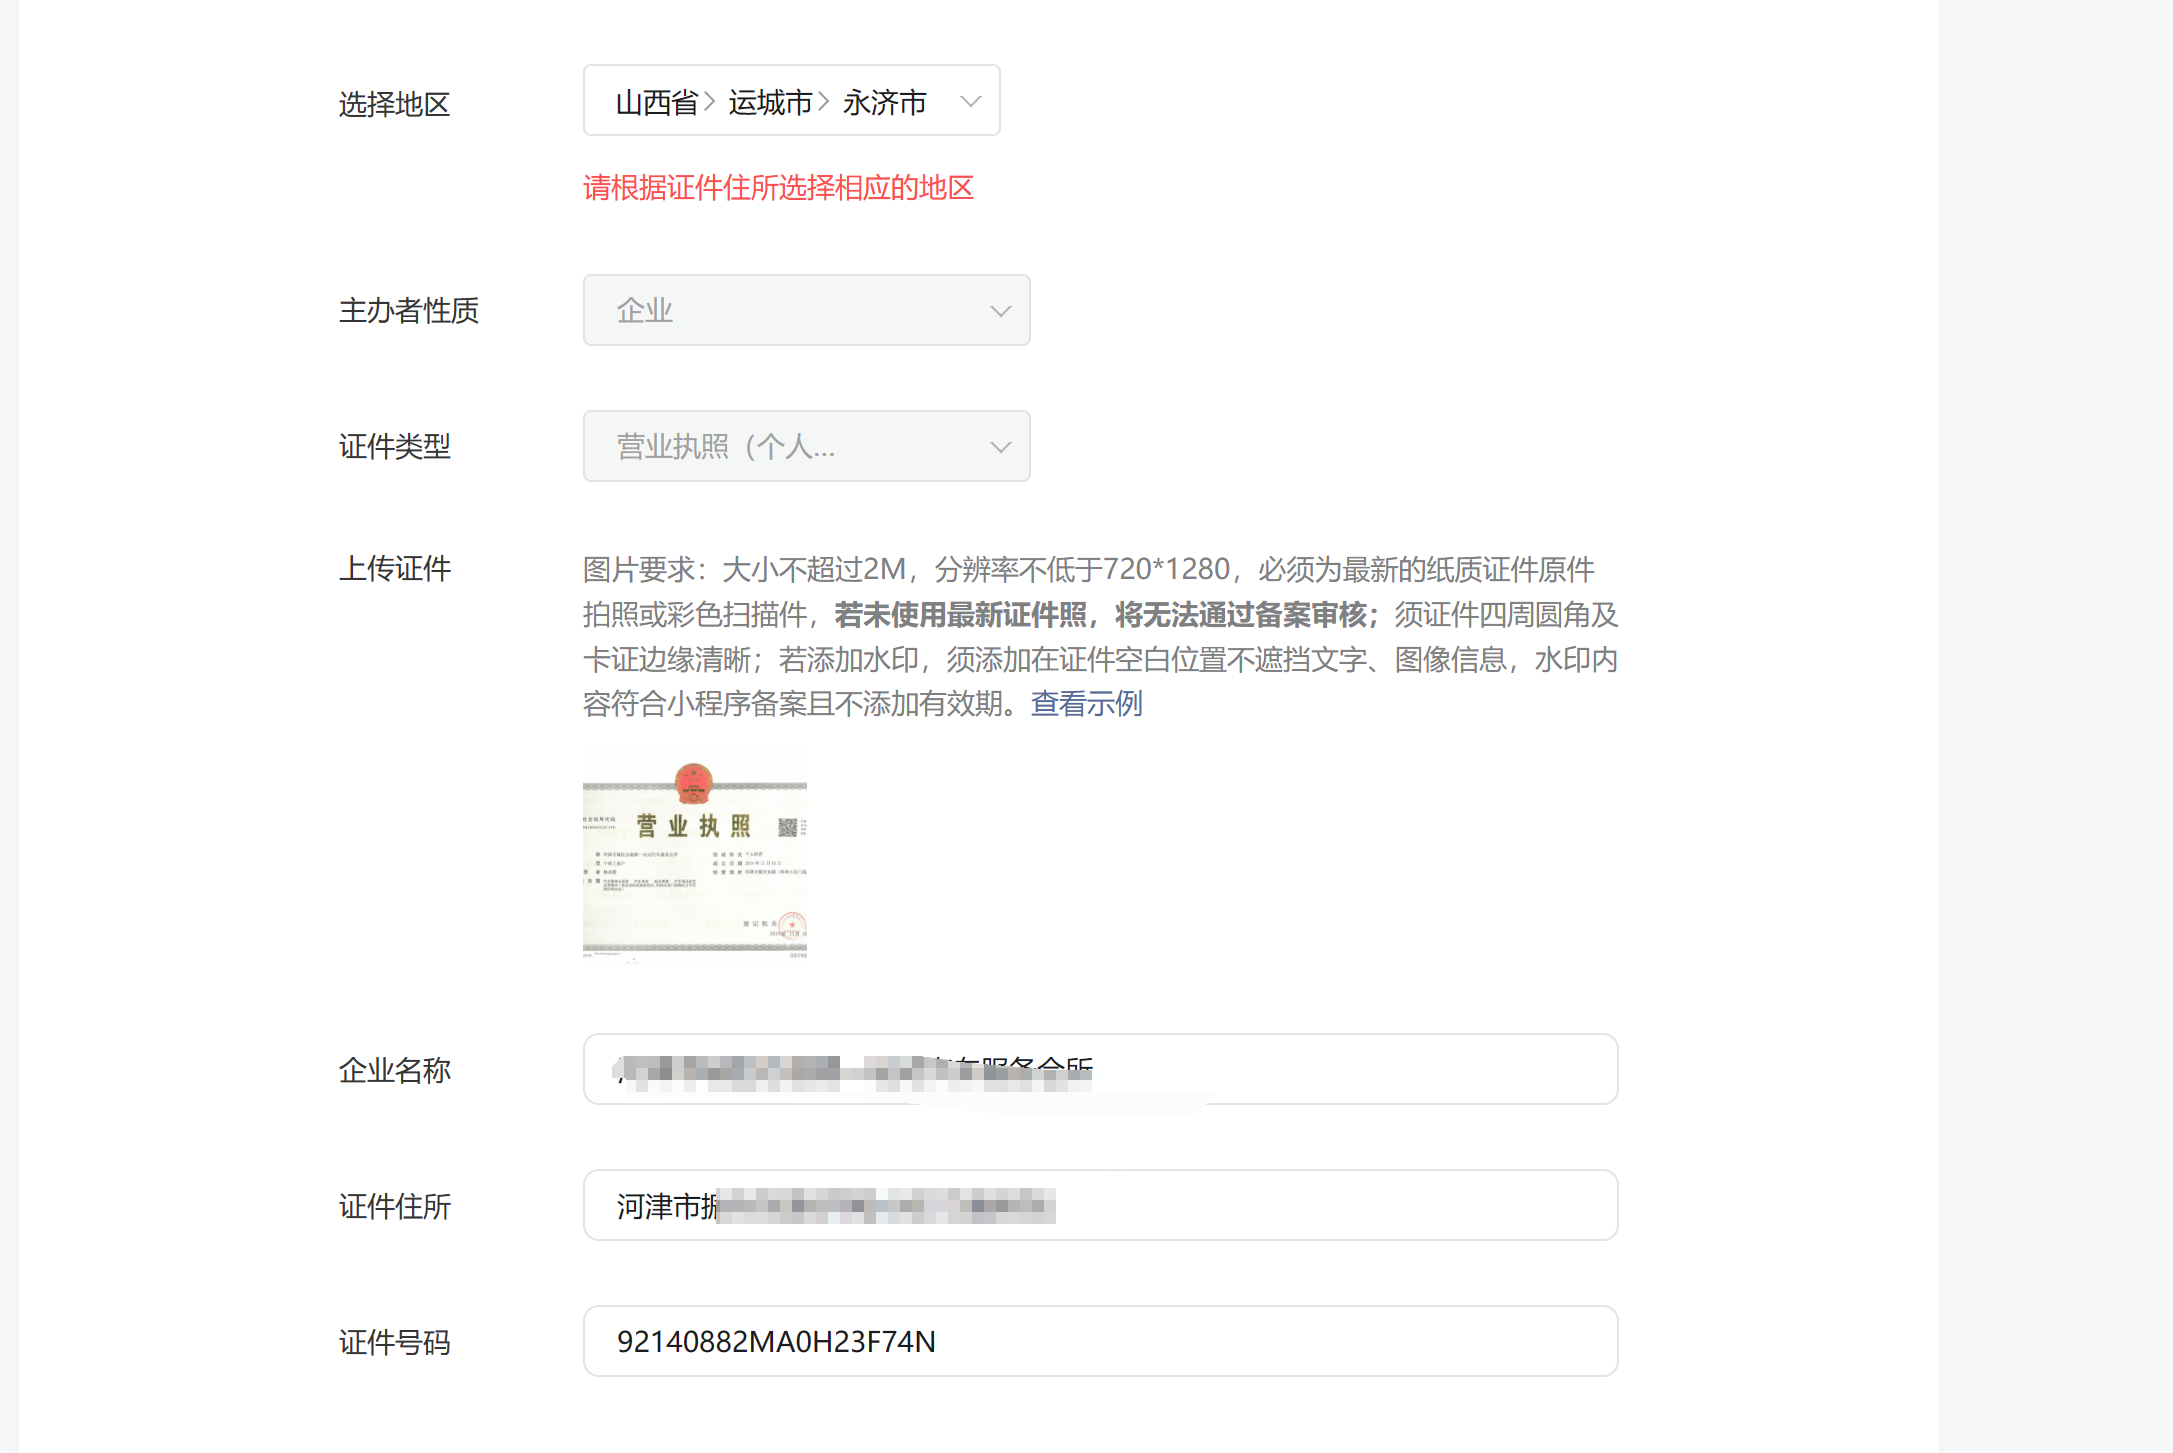This screenshot has width=2173, height=1453.
Task: Click the red hint about selecting region
Action: [x=778, y=188]
